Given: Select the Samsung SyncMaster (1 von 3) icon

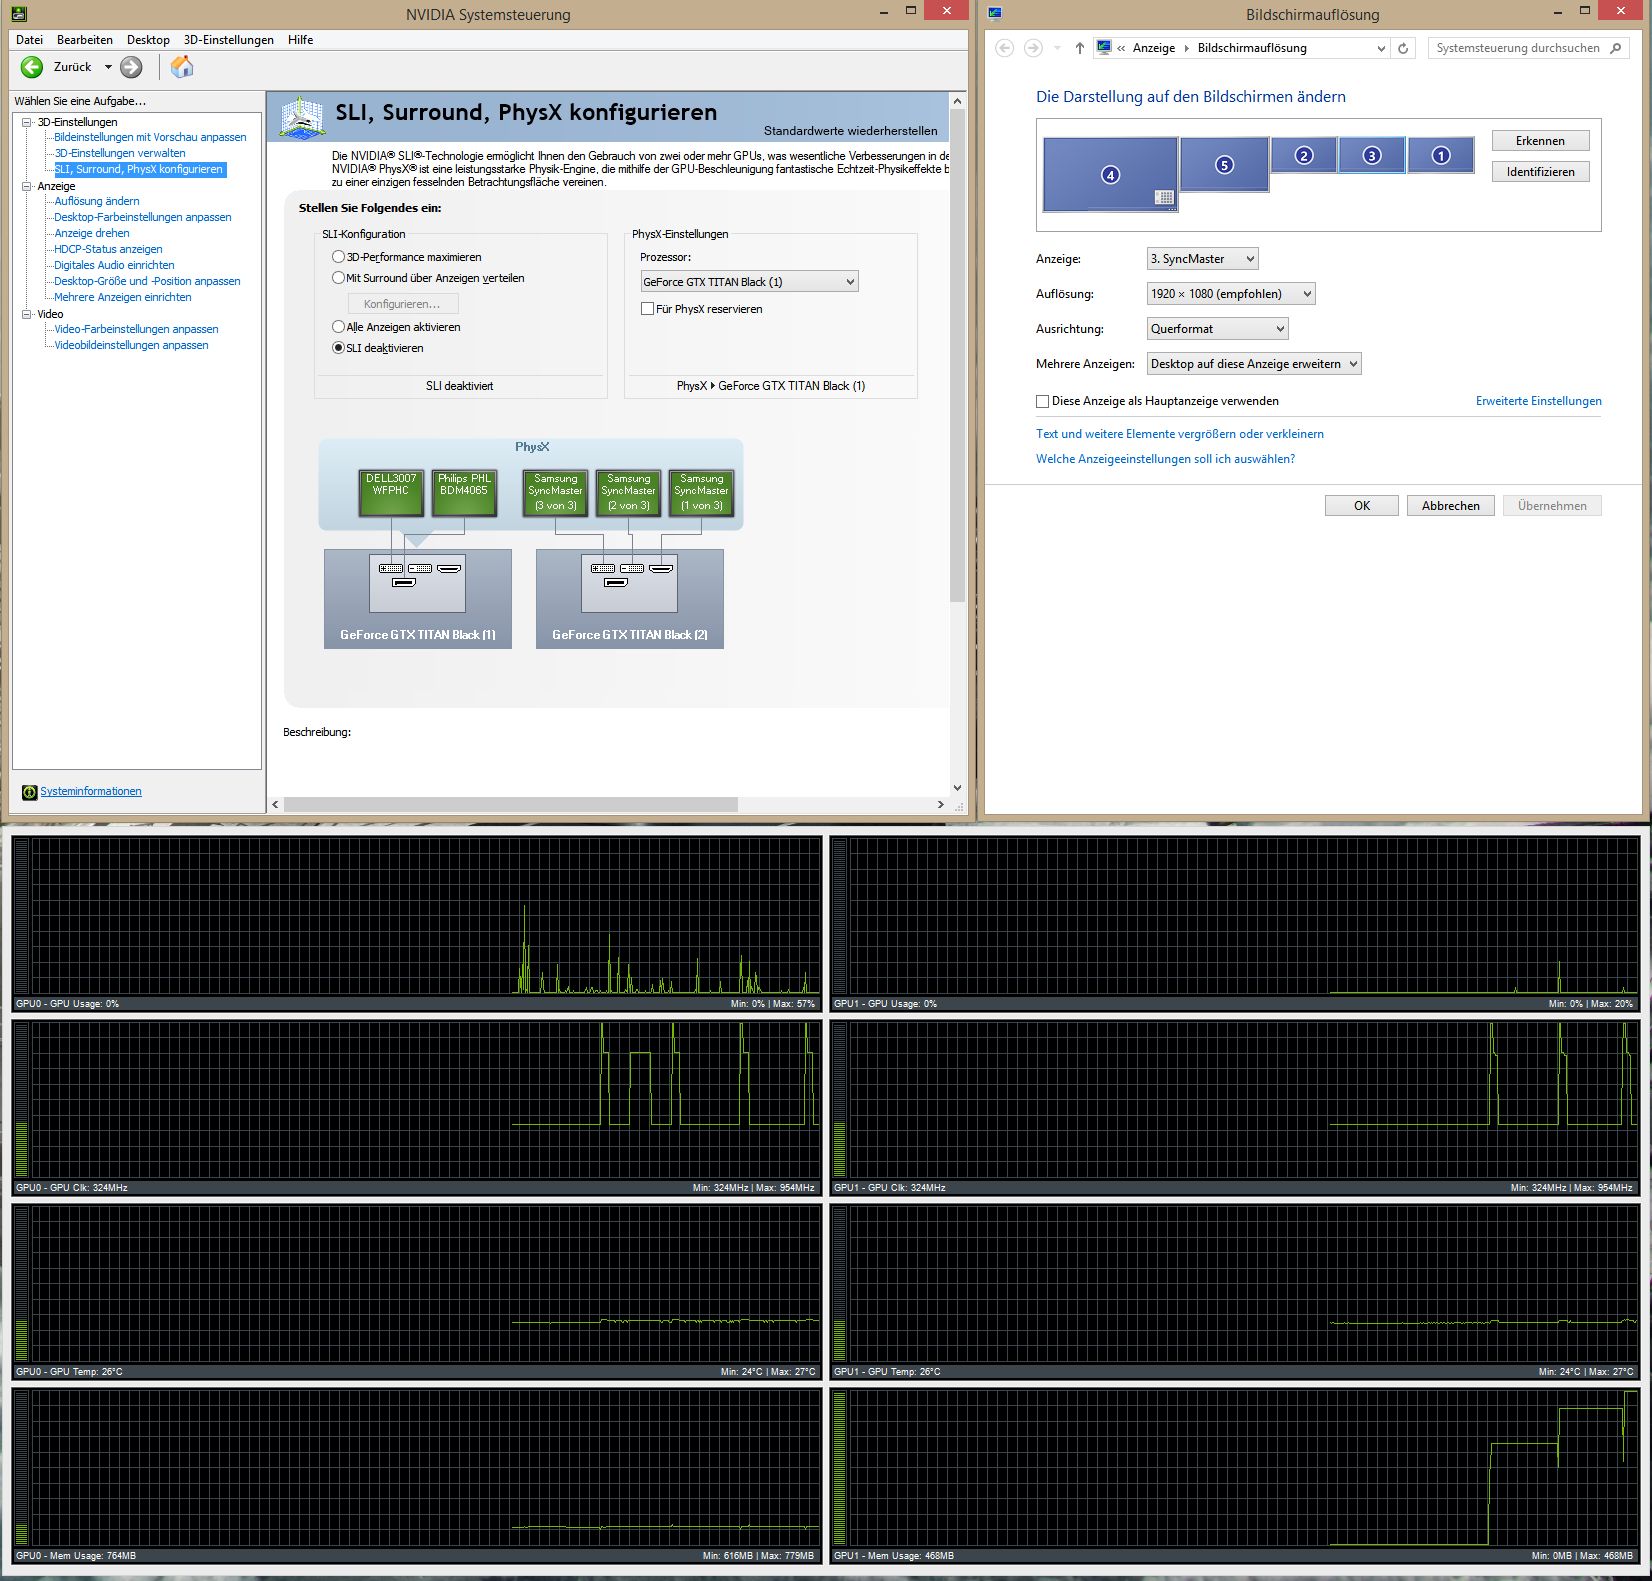Looking at the screenshot, I should pyautogui.click(x=702, y=490).
